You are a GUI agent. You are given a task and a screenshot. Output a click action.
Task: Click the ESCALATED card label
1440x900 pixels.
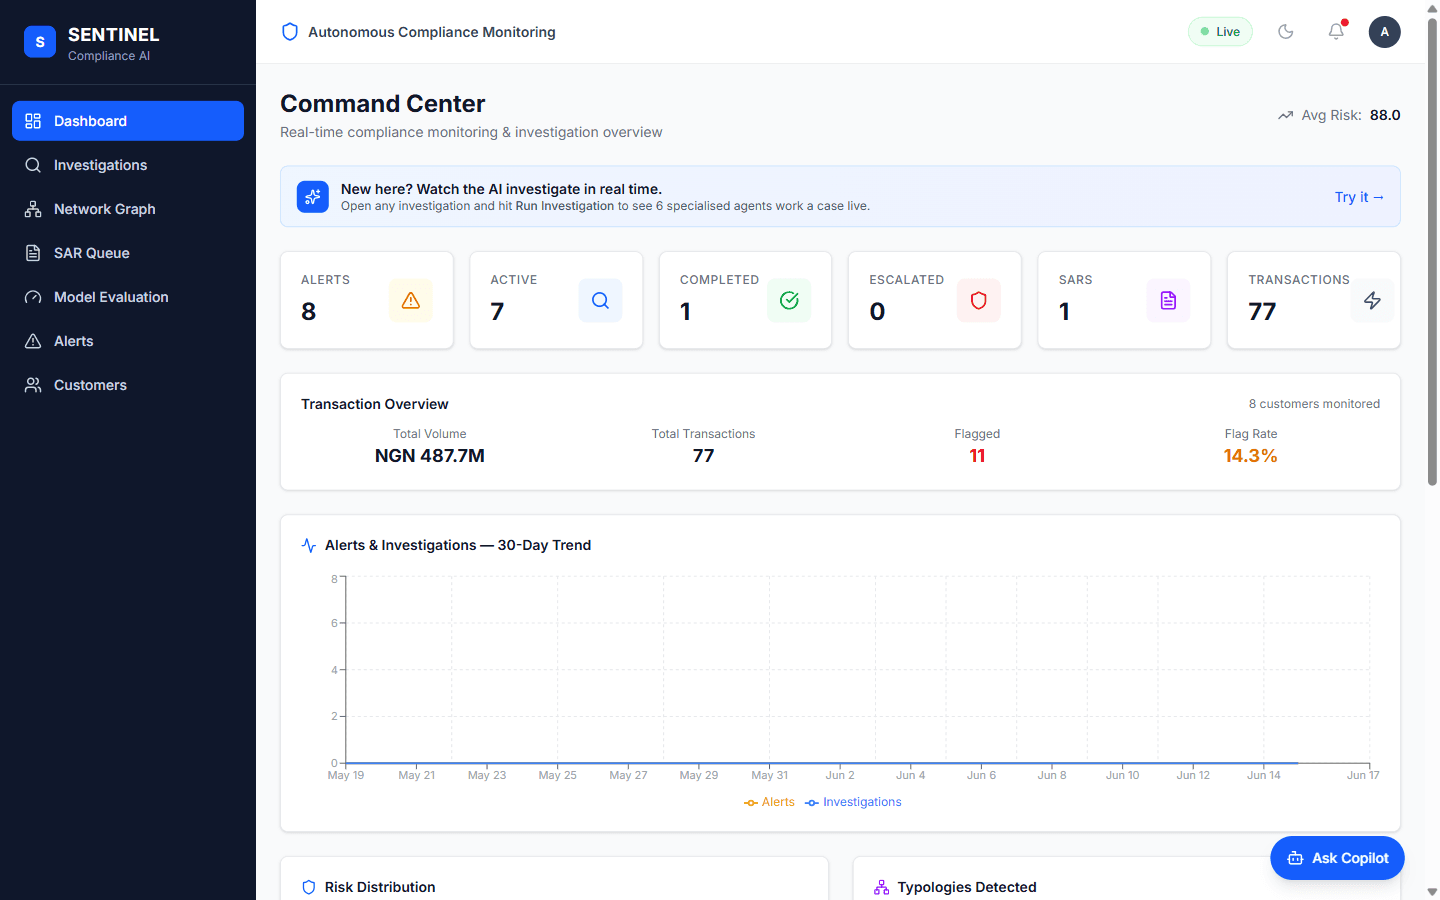pos(906,280)
